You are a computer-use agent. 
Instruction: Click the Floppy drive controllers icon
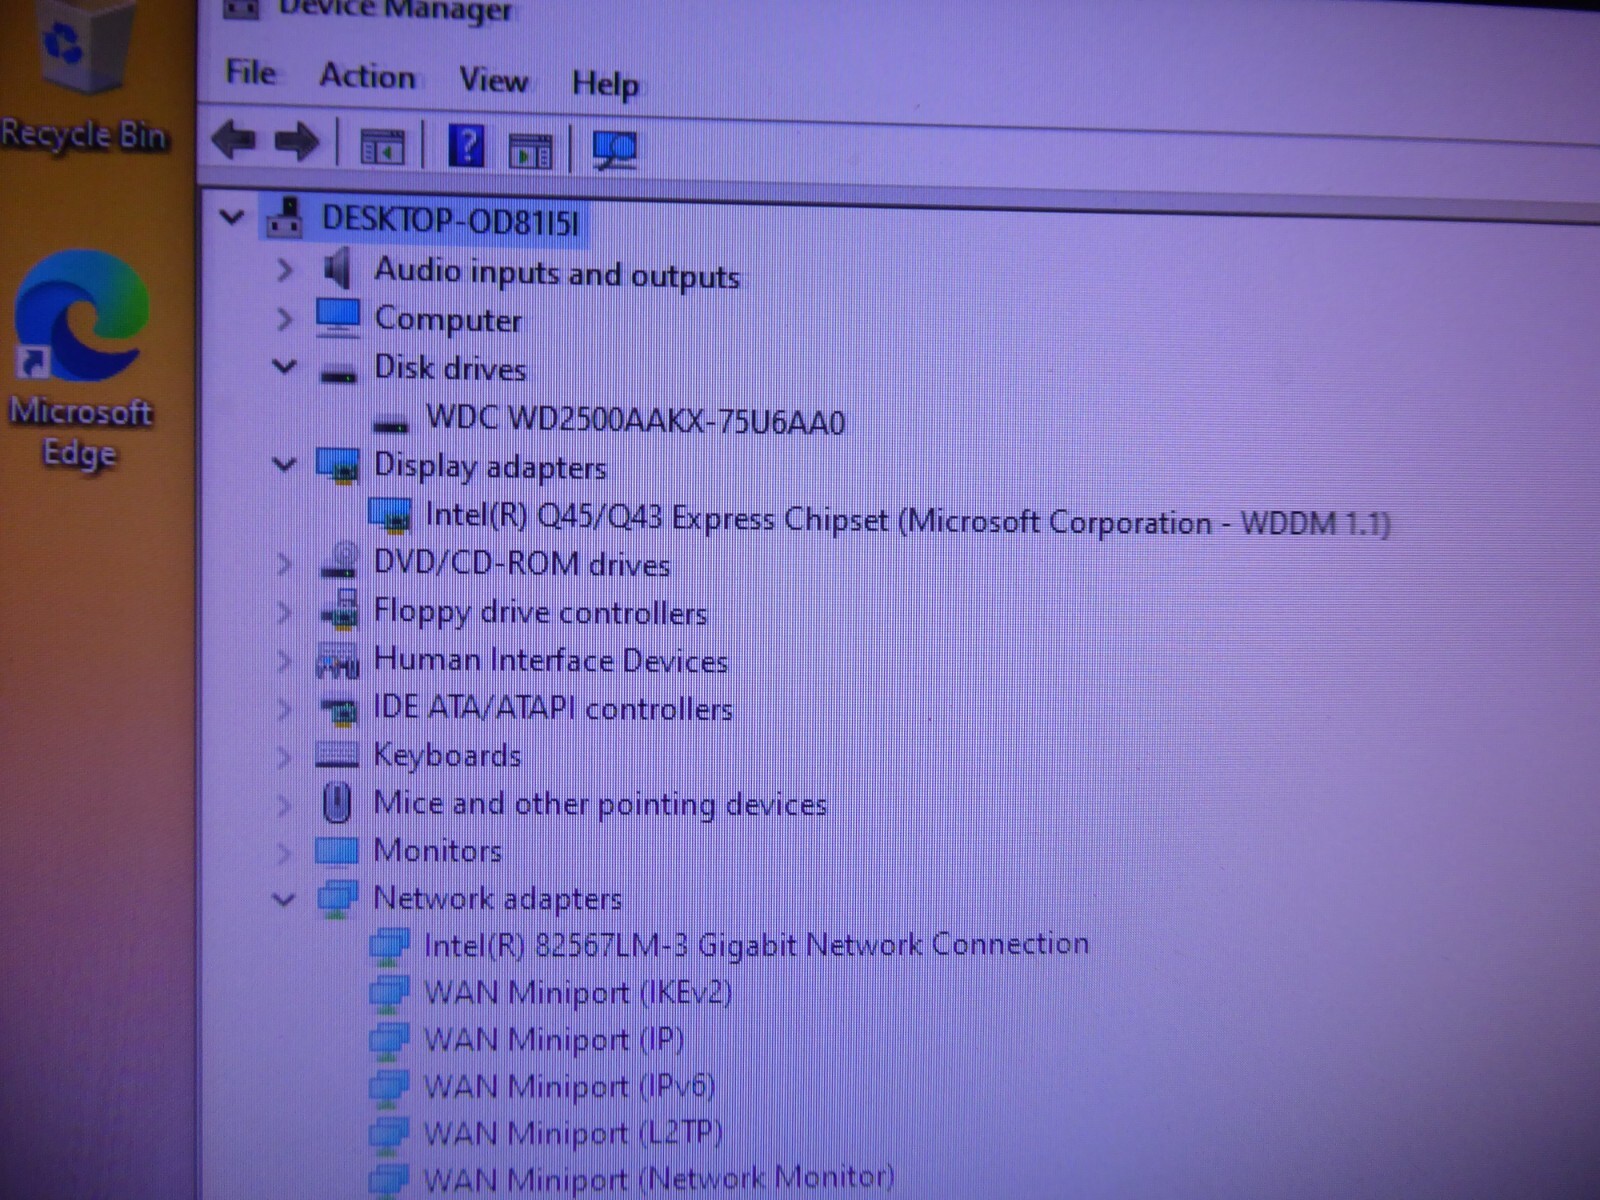(340, 609)
